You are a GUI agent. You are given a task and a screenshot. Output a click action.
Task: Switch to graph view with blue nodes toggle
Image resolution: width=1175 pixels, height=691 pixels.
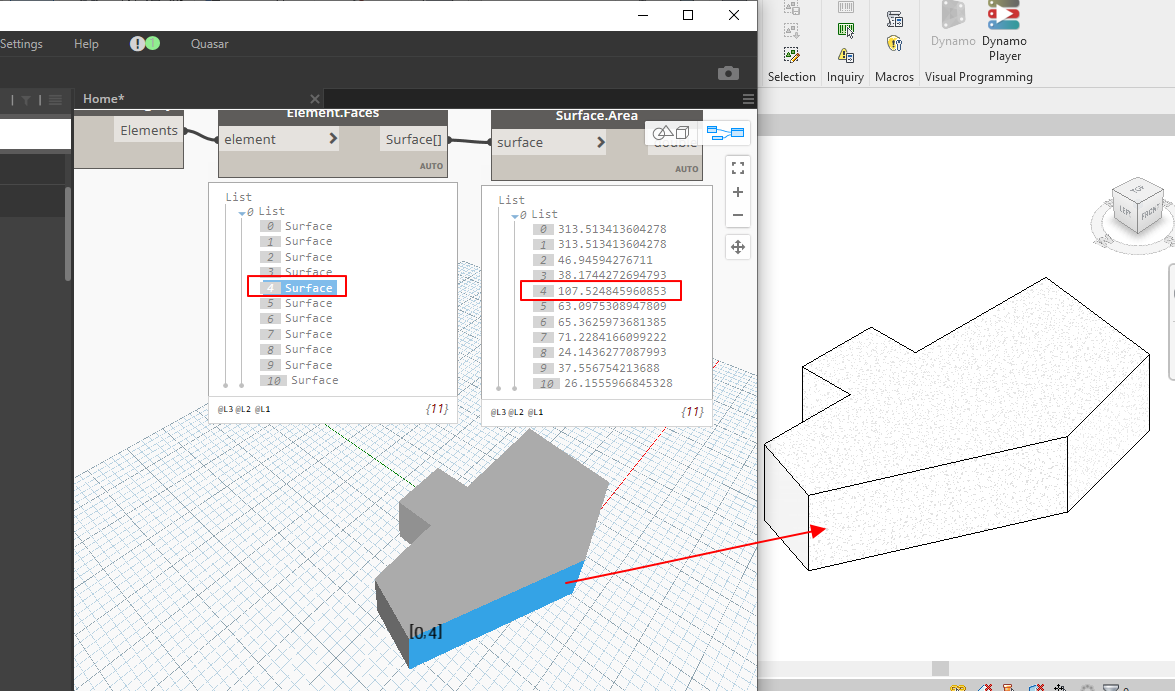click(x=727, y=132)
